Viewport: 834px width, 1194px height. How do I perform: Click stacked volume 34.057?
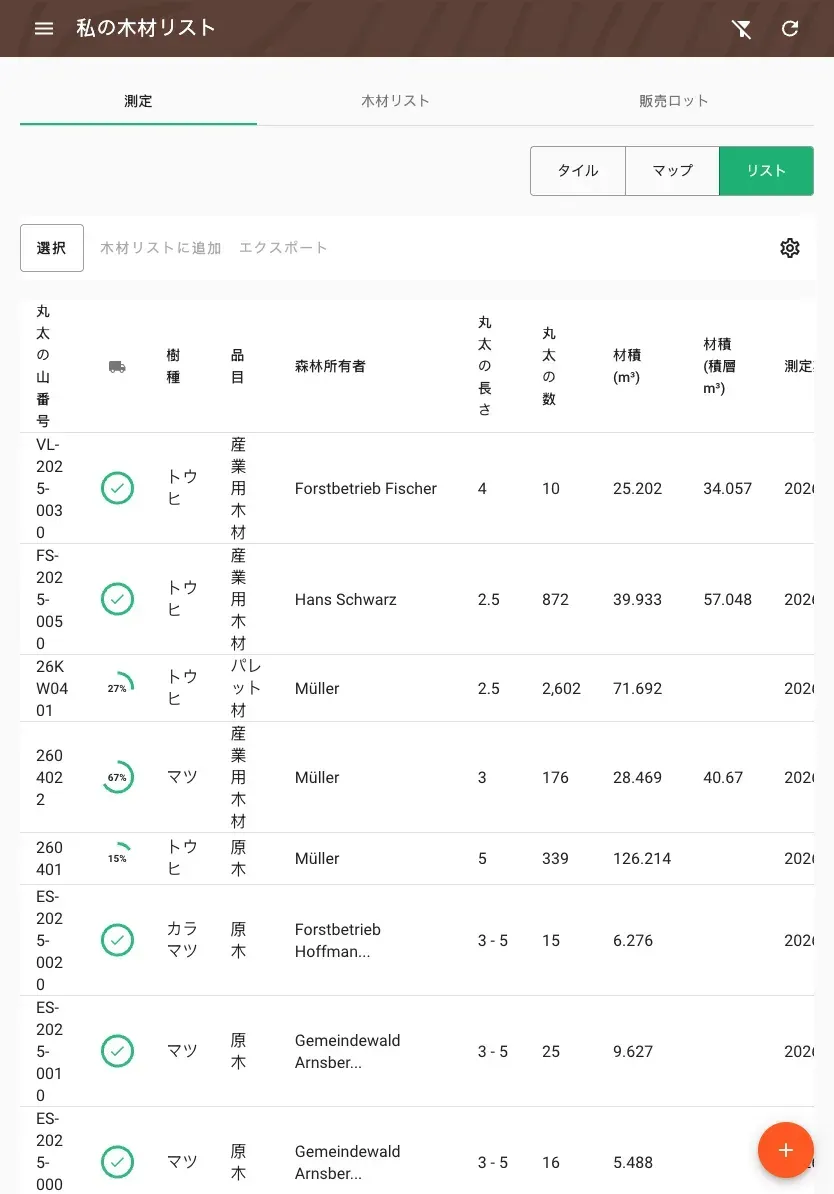pos(727,489)
